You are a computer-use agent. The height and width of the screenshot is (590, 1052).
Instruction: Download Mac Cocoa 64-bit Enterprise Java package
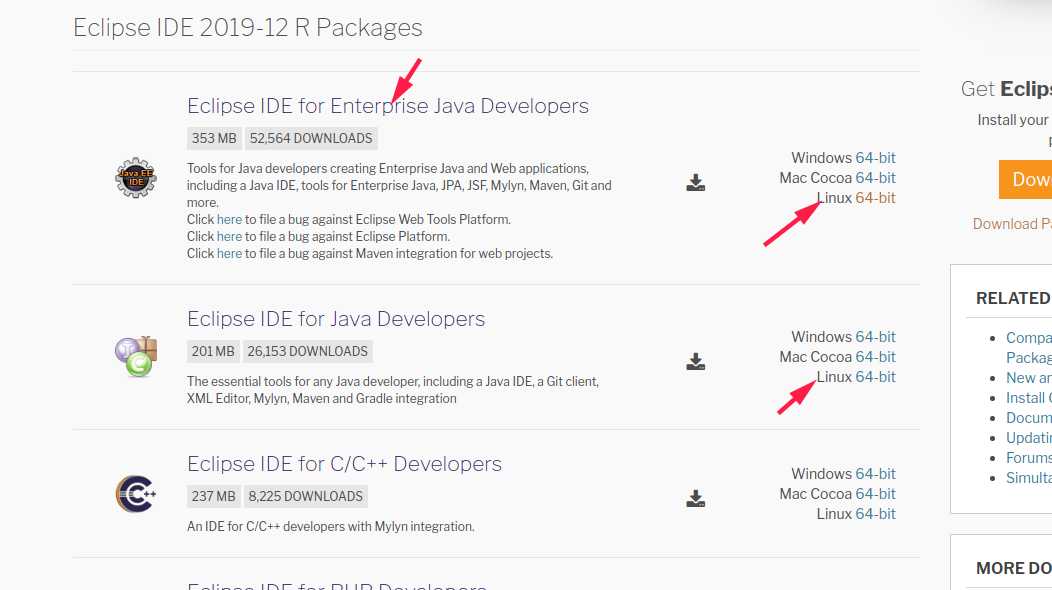click(875, 178)
